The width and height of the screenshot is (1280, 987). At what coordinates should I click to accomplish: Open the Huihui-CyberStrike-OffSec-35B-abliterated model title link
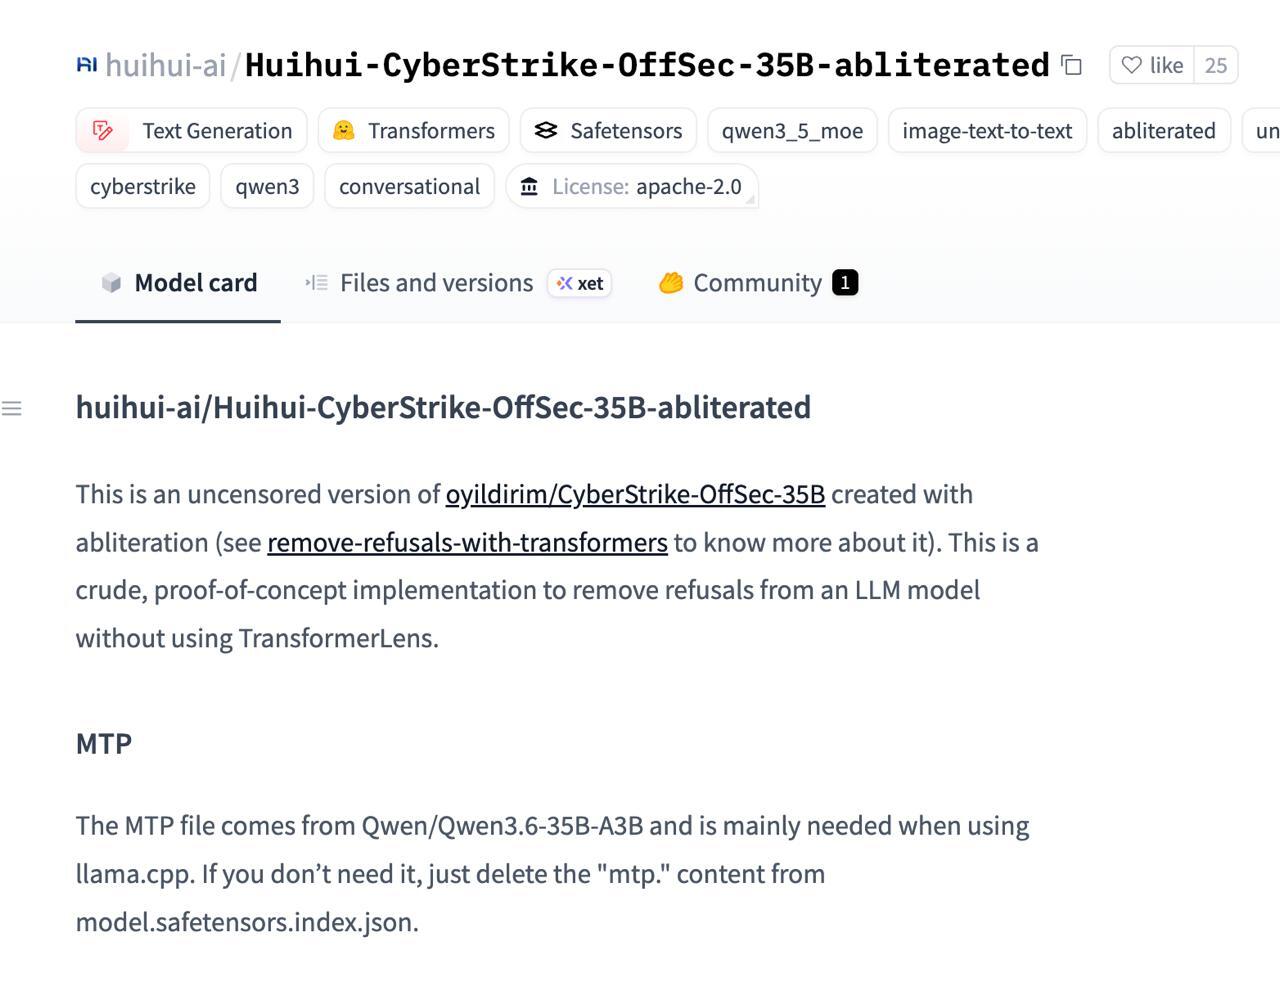[647, 65]
